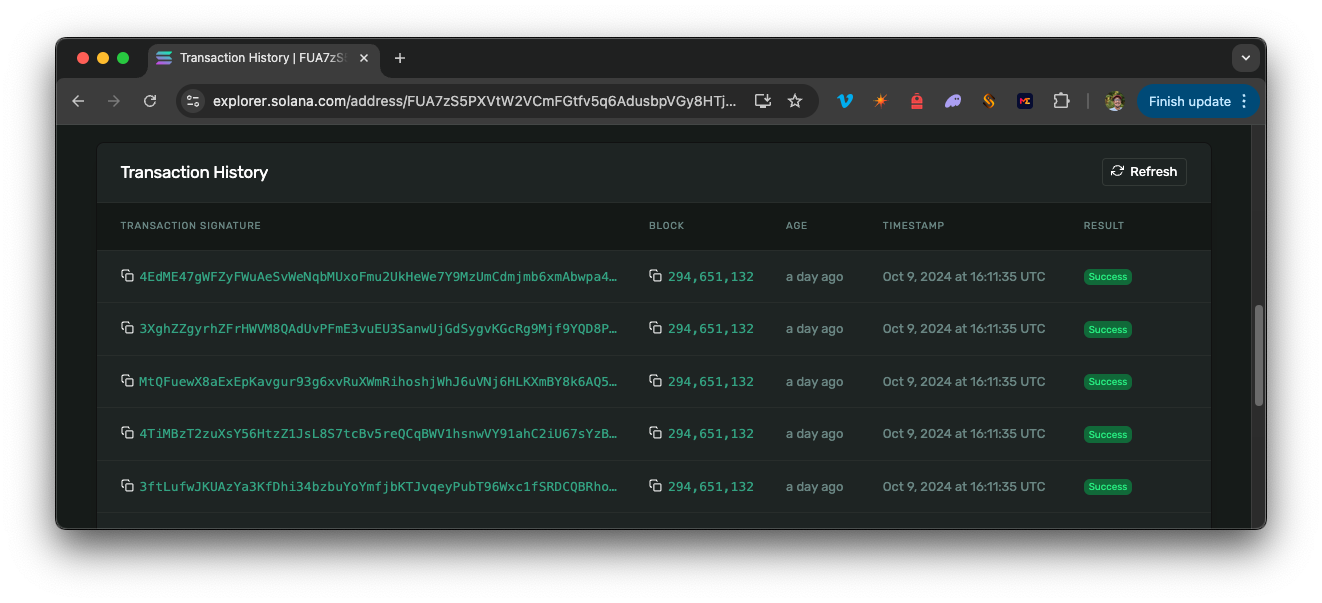Copy block number in the 3ftLufwJ row

[655, 486]
